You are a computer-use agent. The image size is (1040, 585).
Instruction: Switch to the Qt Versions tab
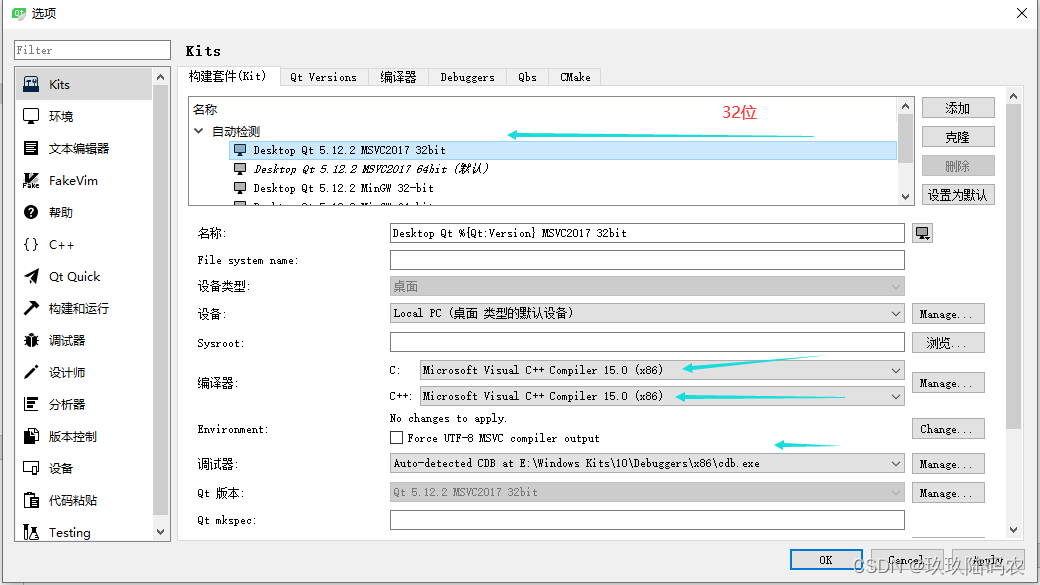(324, 77)
